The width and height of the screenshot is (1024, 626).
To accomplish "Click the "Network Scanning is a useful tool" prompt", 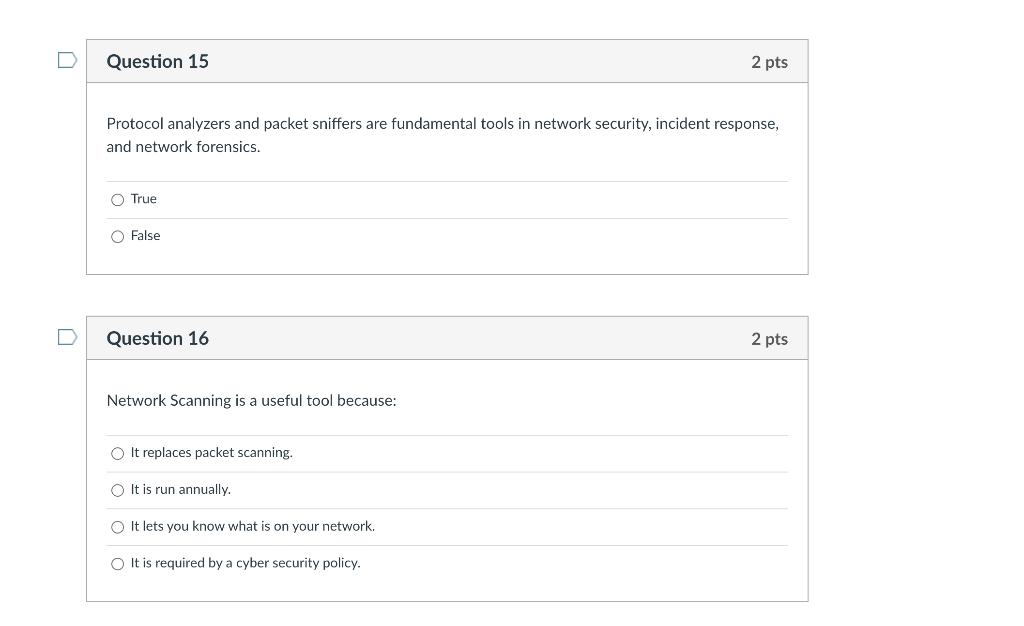I will click(251, 400).
